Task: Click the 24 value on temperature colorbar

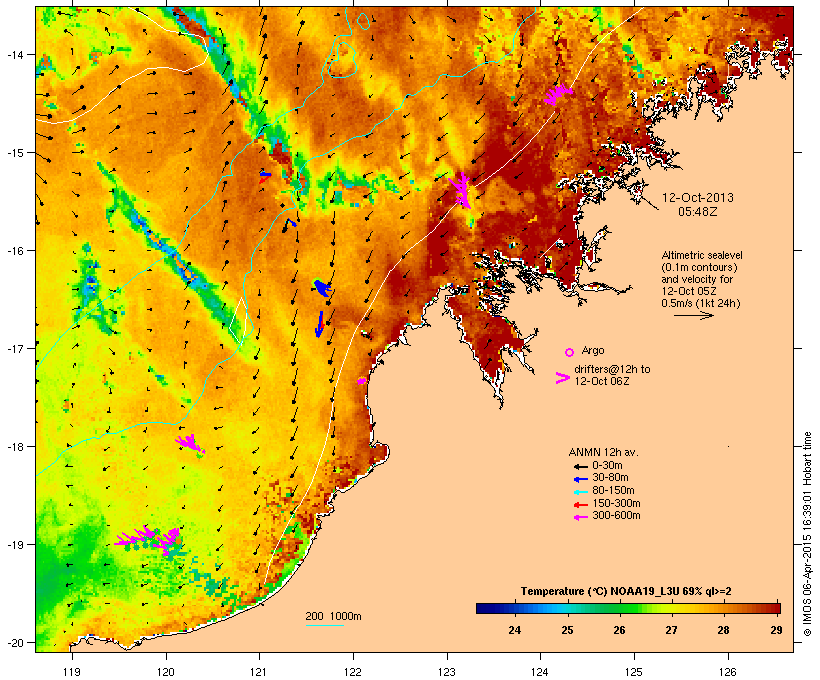Action: pos(515,630)
